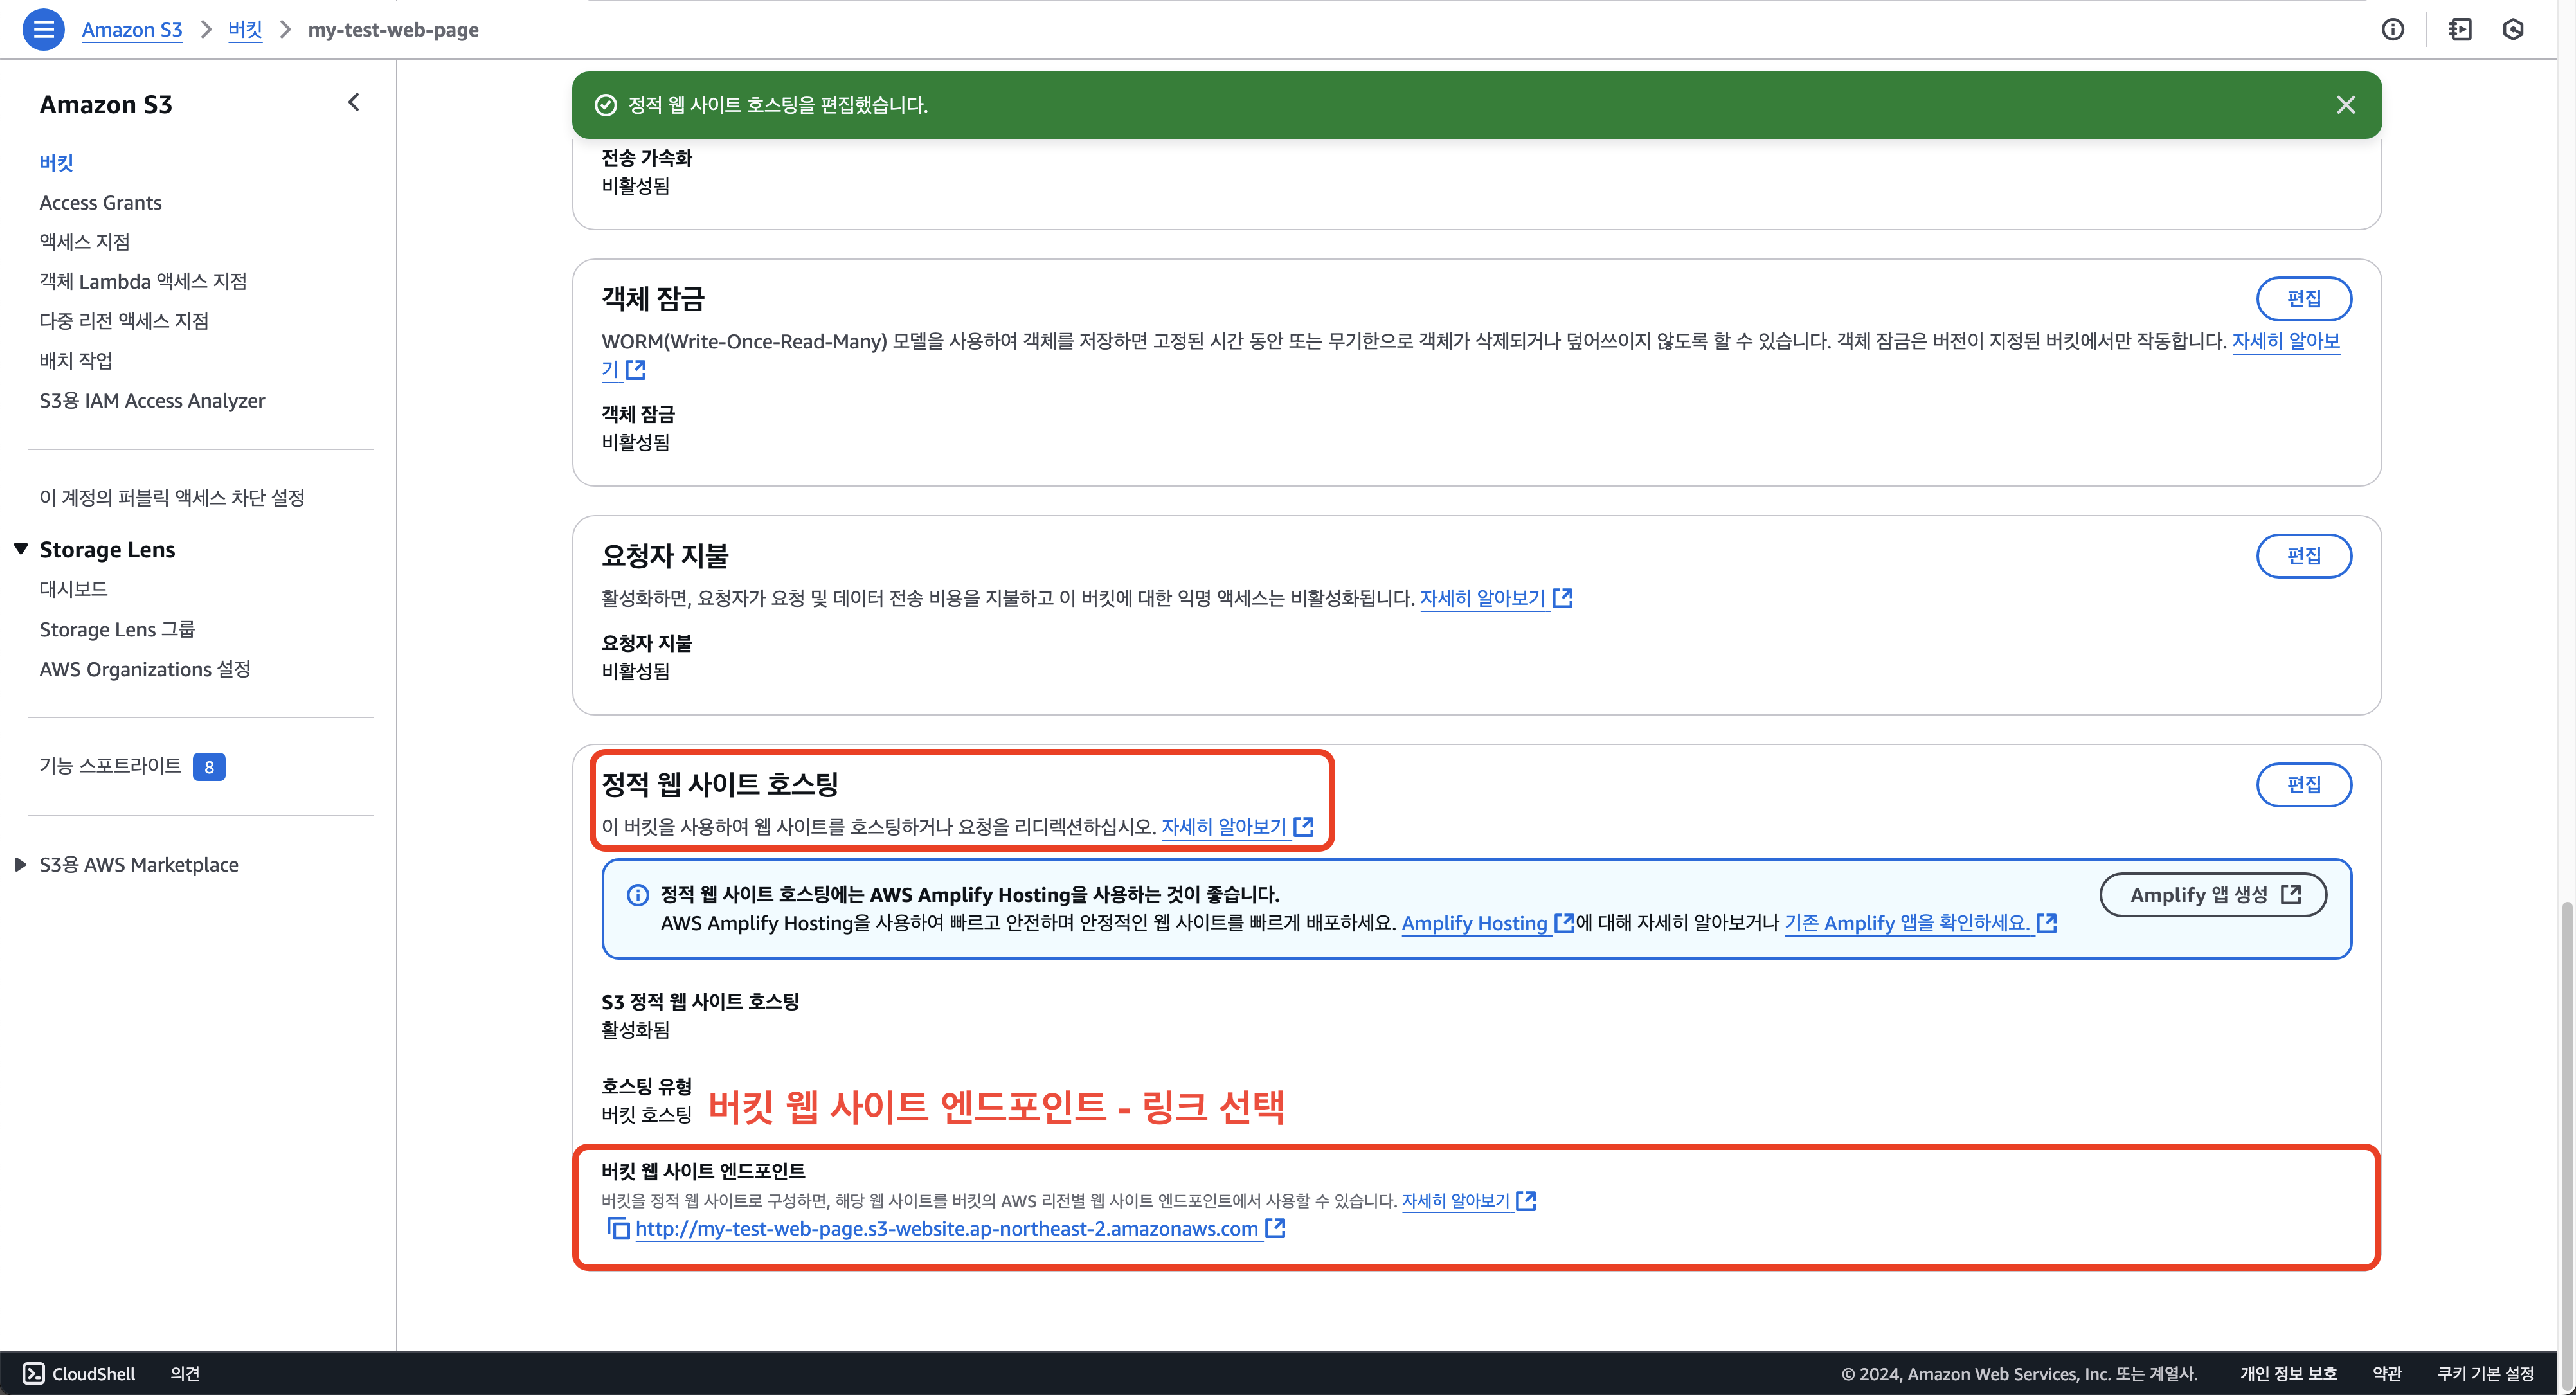Screen dimensions: 2576x1395
Task: Click the hexagon settings icon at top right
Action: pyautogui.click(x=2513, y=29)
